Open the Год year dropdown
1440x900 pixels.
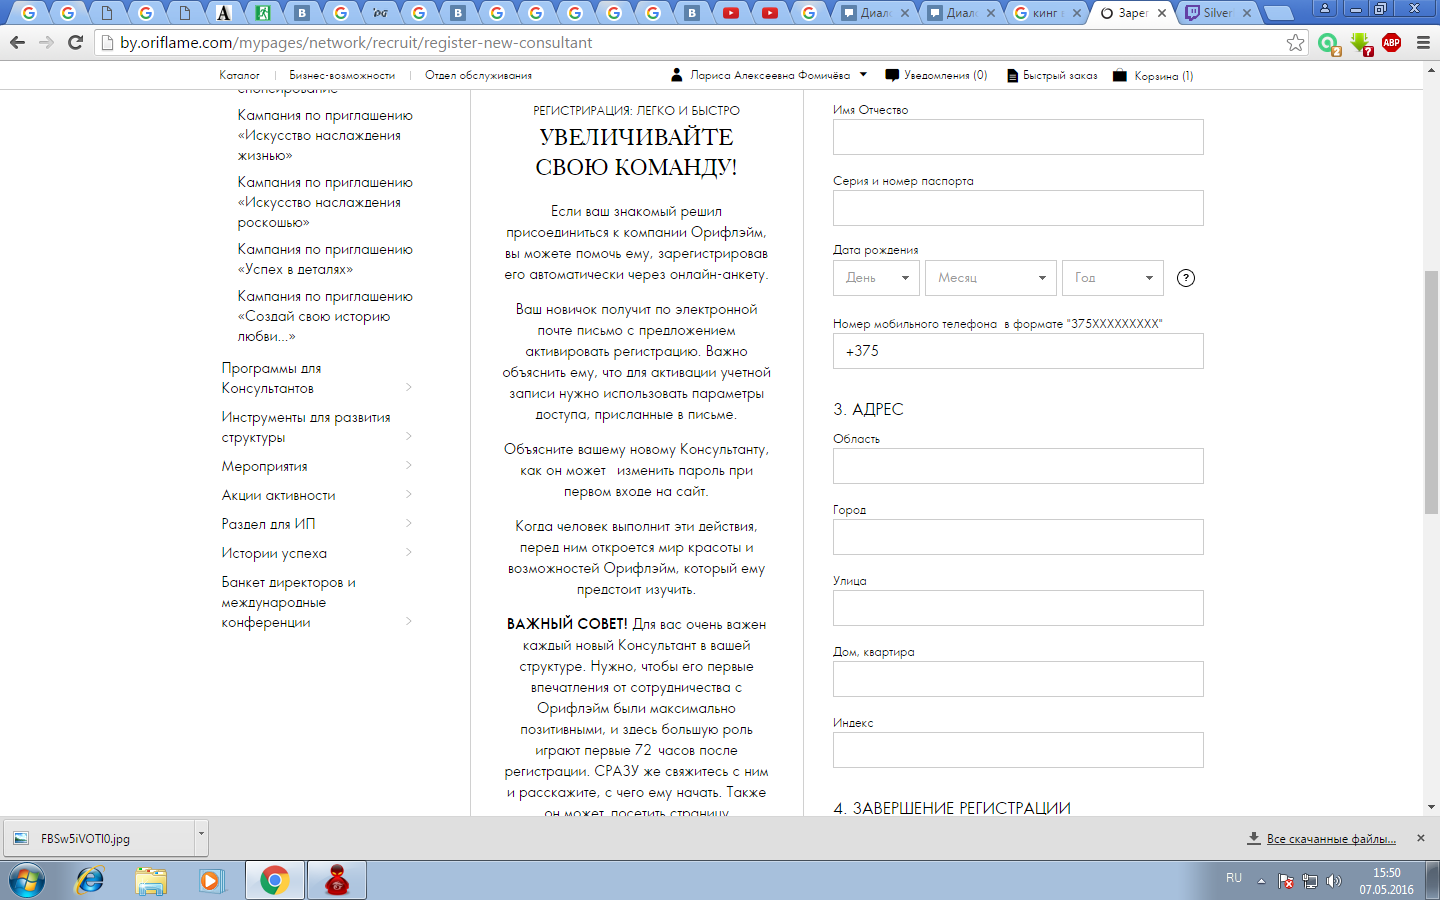(x=1113, y=278)
